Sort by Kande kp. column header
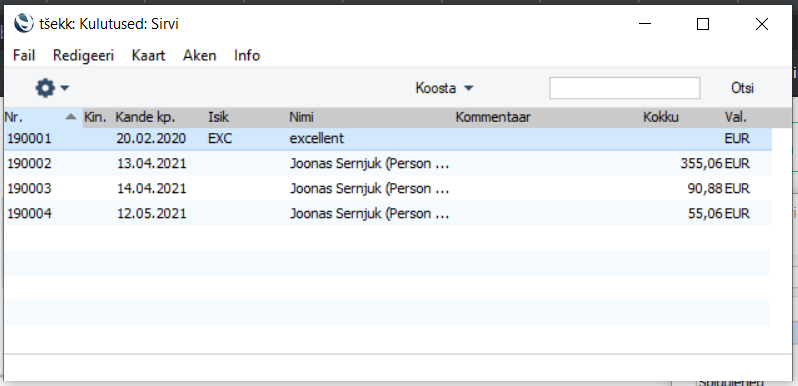Screen dimensions: 798x386 point(145,118)
